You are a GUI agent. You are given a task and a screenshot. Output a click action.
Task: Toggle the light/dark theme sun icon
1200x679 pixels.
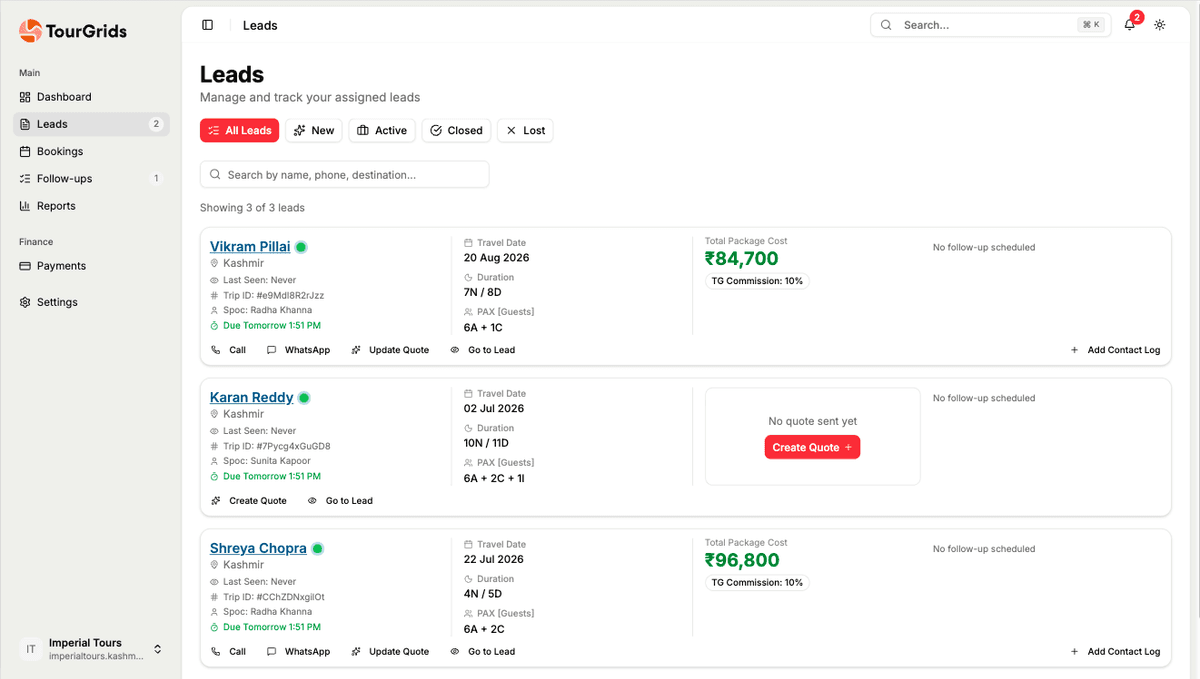(1160, 24)
